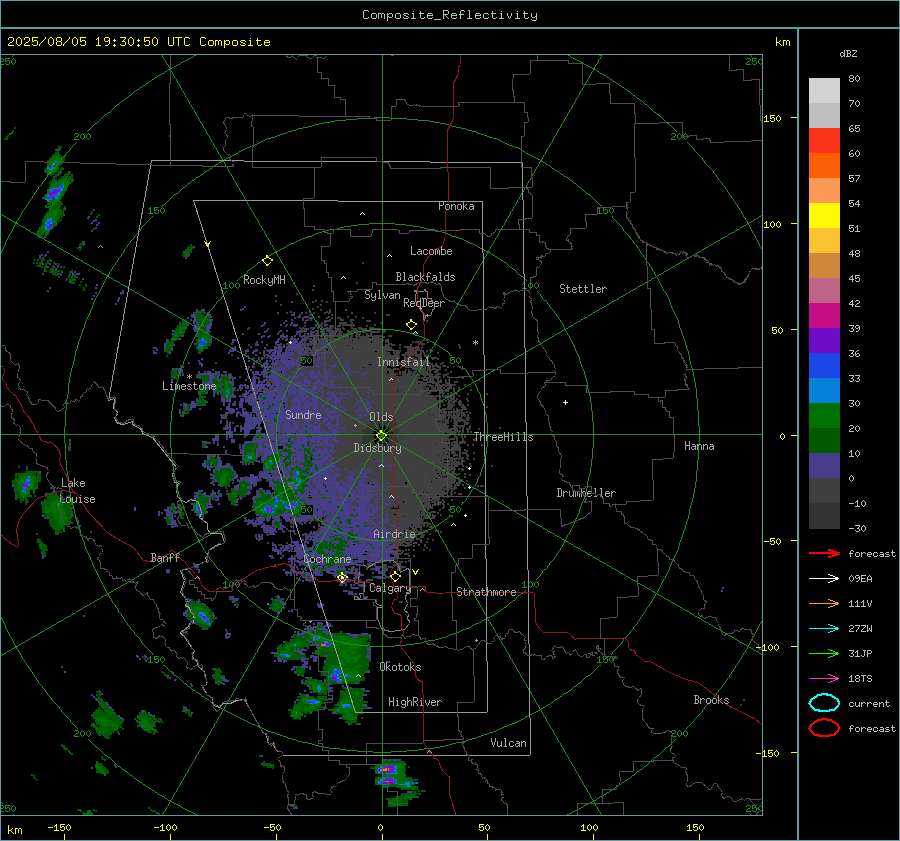Click the Okotoks label

[x=400, y=667]
